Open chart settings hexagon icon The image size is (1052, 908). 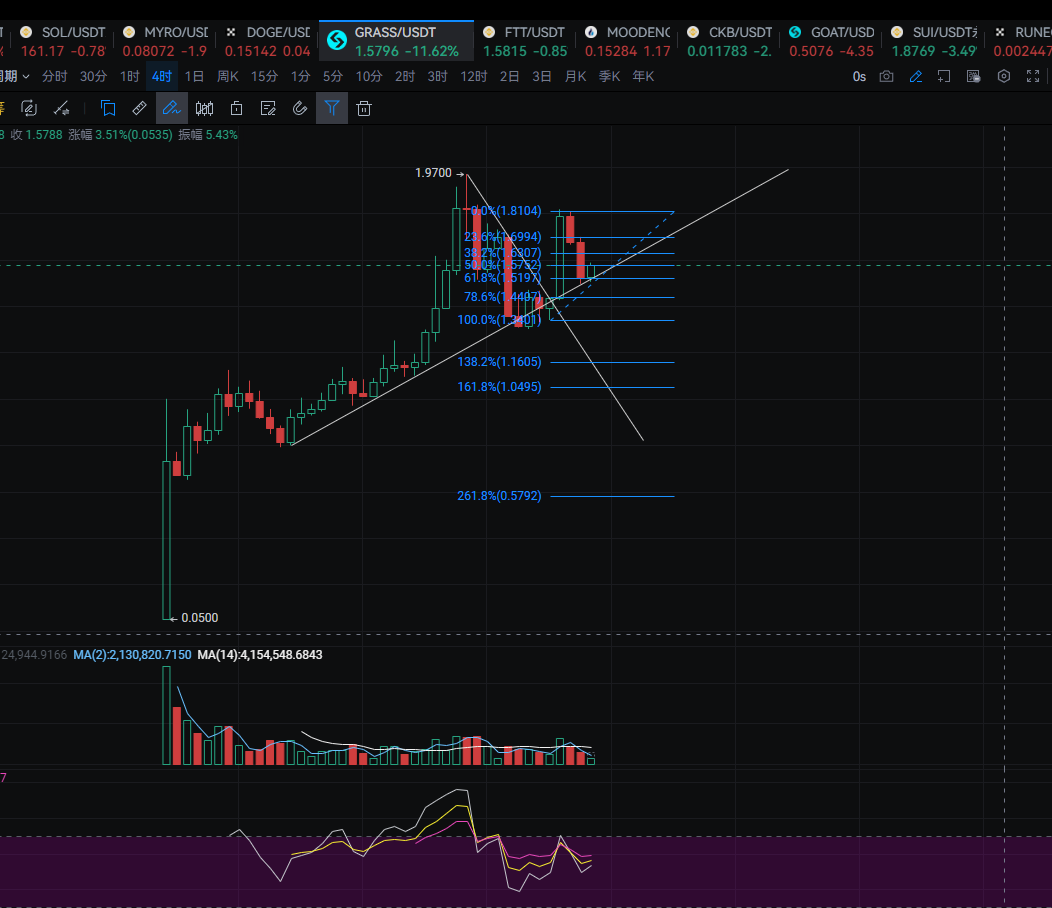coord(1004,77)
